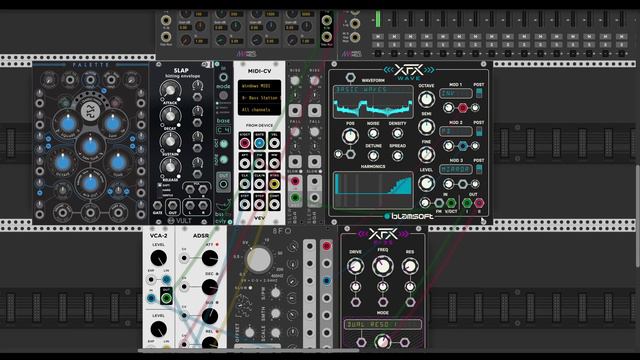Click the FREQ knob on XFX filter
The width and height of the screenshot is (640, 360).
[382, 267]
